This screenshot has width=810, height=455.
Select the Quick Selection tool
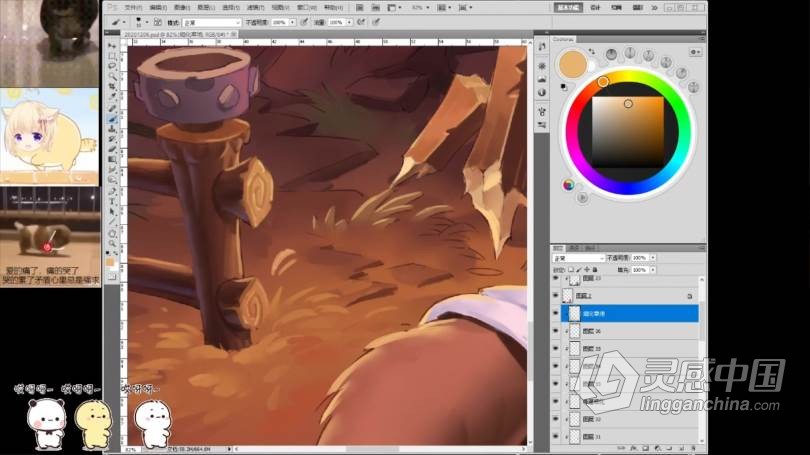click(112, 76)
